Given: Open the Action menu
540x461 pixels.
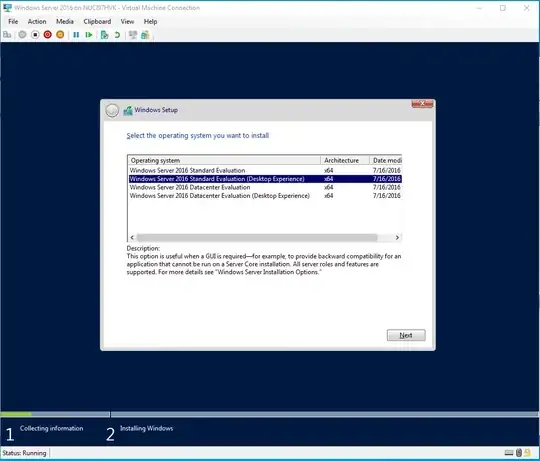Looking at the screenshot, I should (x=37, y=21).
